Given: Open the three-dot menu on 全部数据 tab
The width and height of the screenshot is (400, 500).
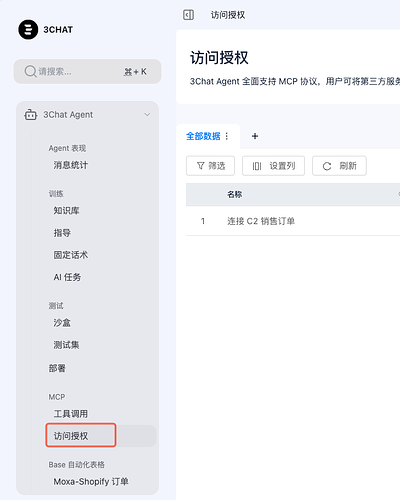Looking at the screenshot, I should (227, 136).
